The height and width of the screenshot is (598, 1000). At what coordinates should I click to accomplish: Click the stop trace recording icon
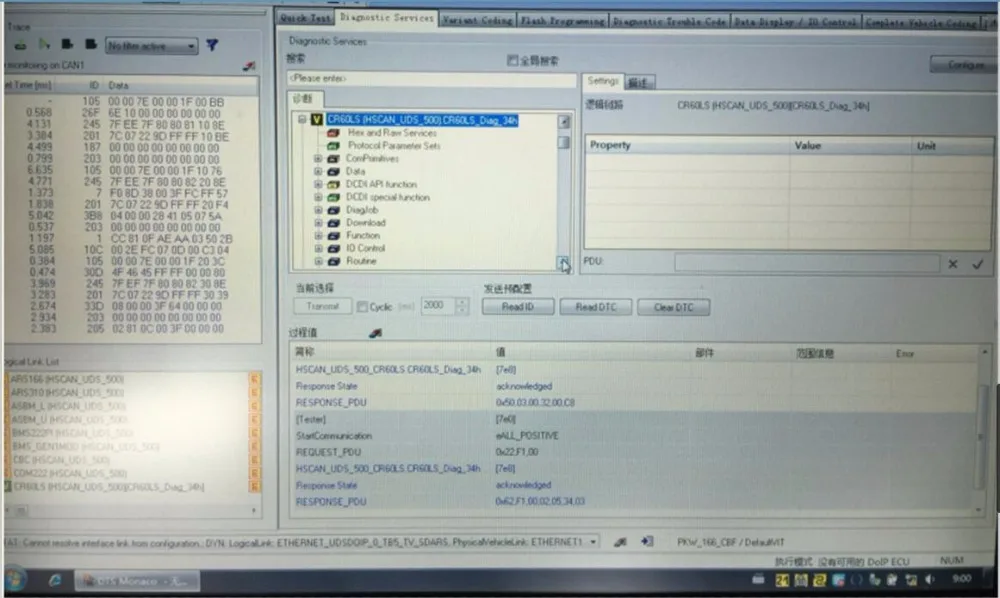point(66,45)
